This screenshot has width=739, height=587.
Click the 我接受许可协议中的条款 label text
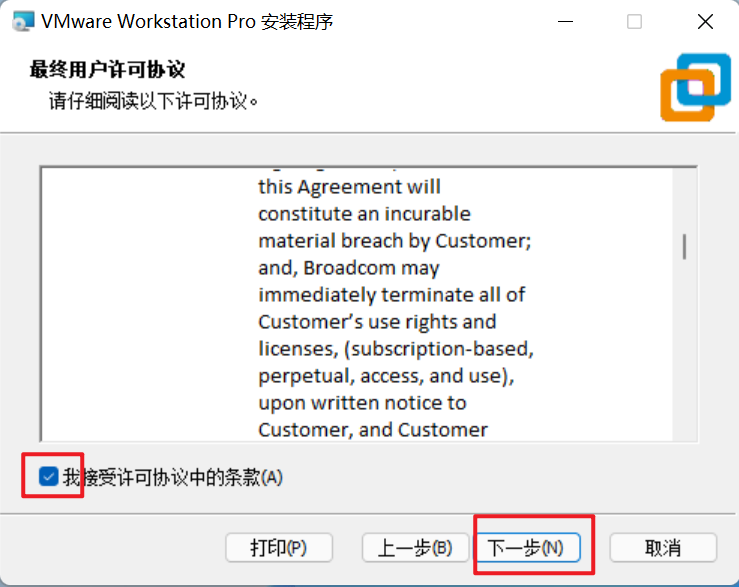coord(172,478)
